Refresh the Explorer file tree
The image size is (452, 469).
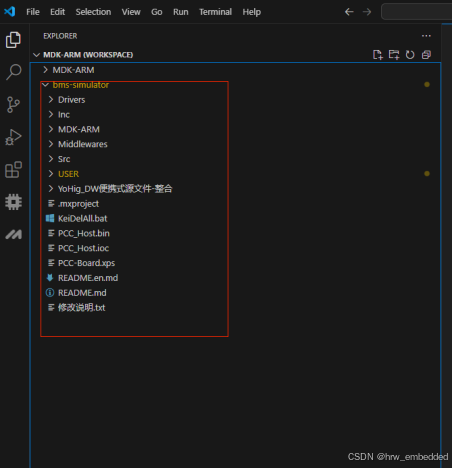point(410,55)
